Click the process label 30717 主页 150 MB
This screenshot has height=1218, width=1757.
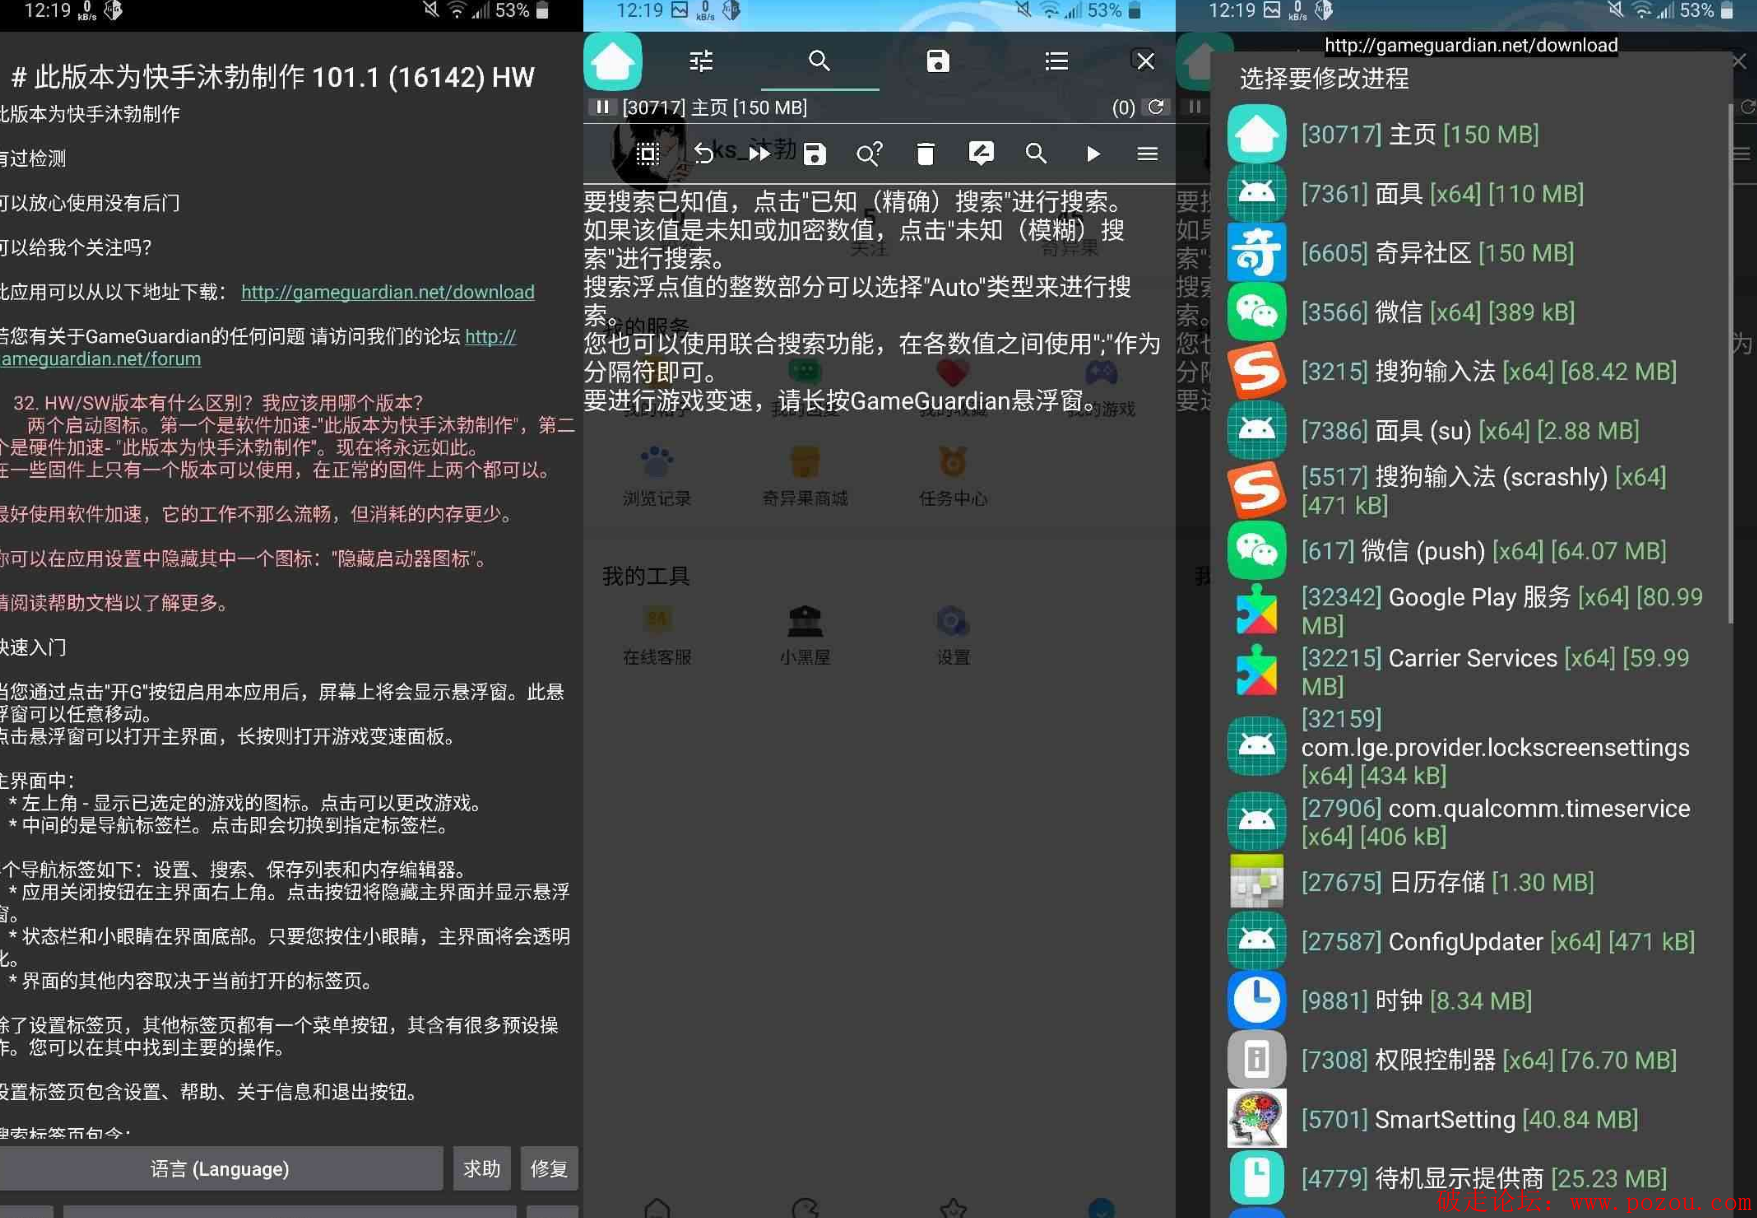(714, 107)
